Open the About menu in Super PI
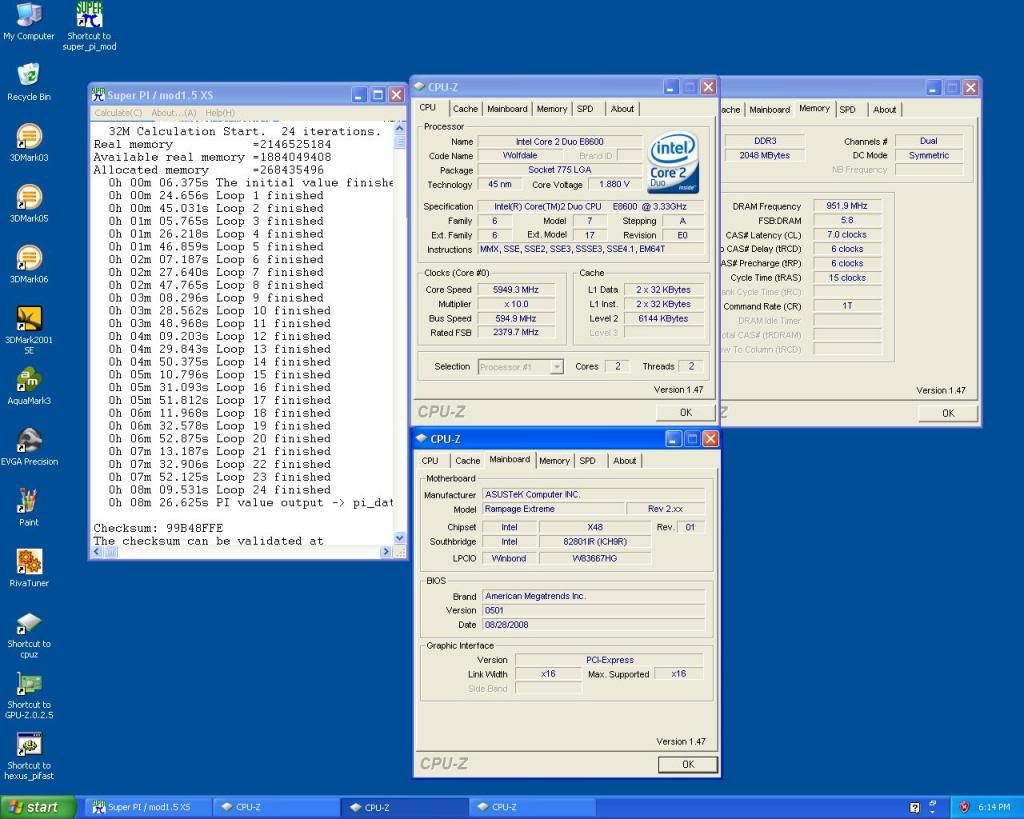The image size is (1024, 819). point(173,113)
